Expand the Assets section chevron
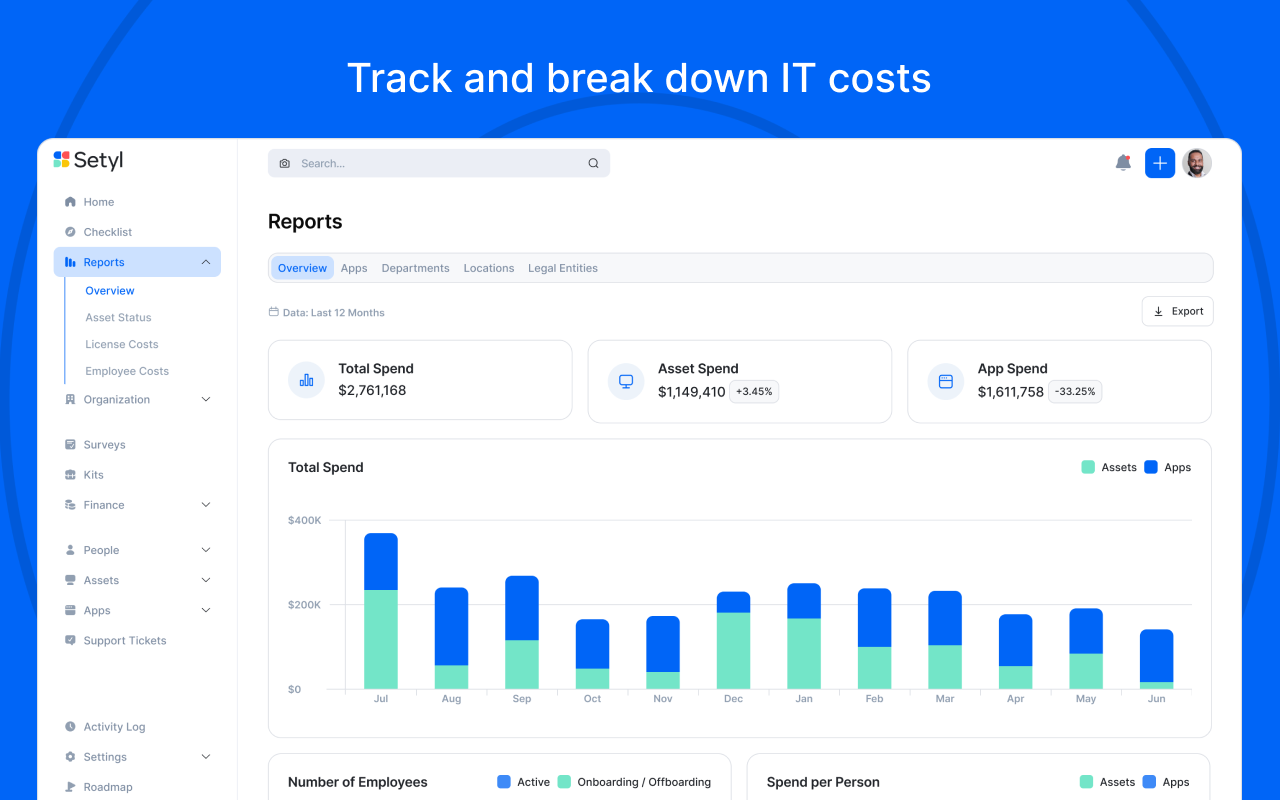 click(206, 580)
